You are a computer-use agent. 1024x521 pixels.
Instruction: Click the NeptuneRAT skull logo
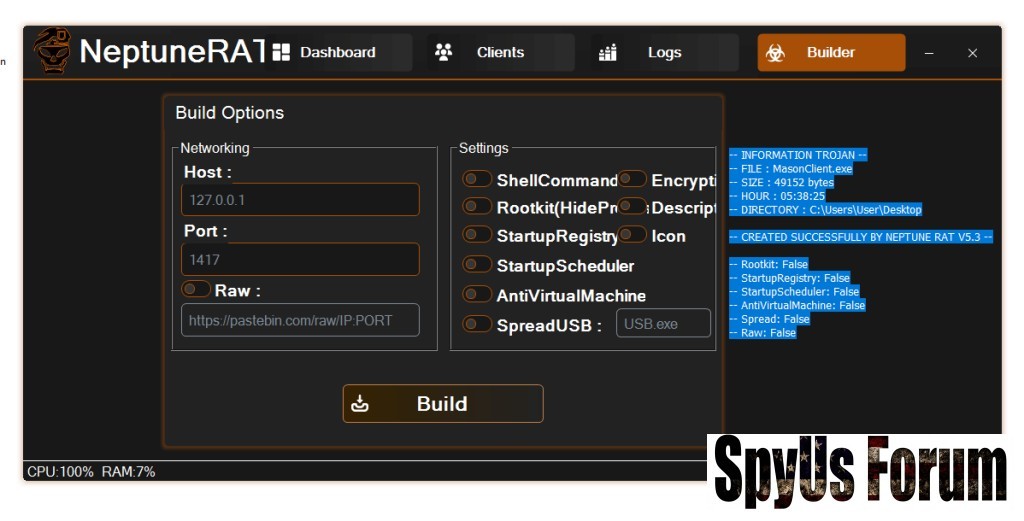(52, 51)
